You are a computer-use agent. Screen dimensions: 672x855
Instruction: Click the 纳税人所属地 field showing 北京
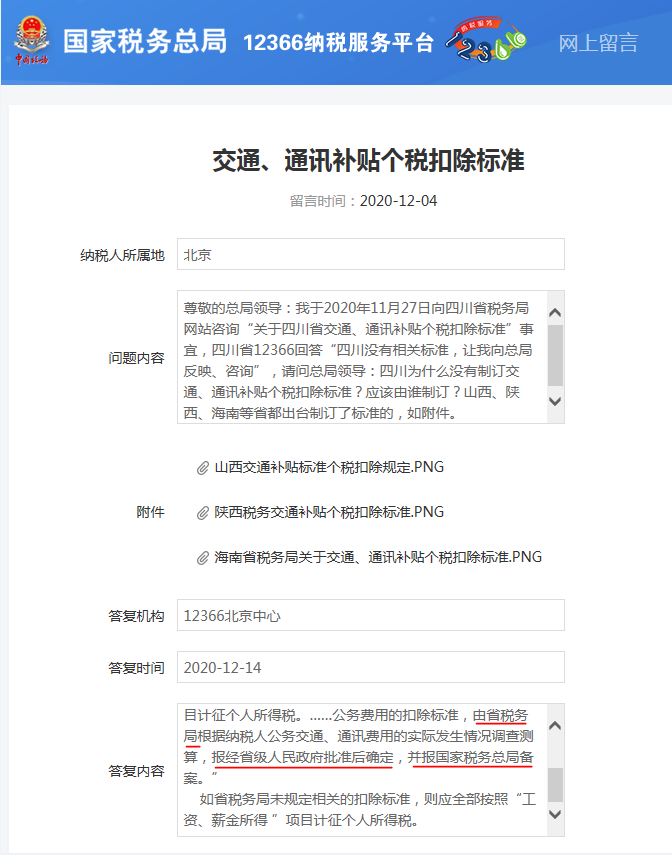371,254
